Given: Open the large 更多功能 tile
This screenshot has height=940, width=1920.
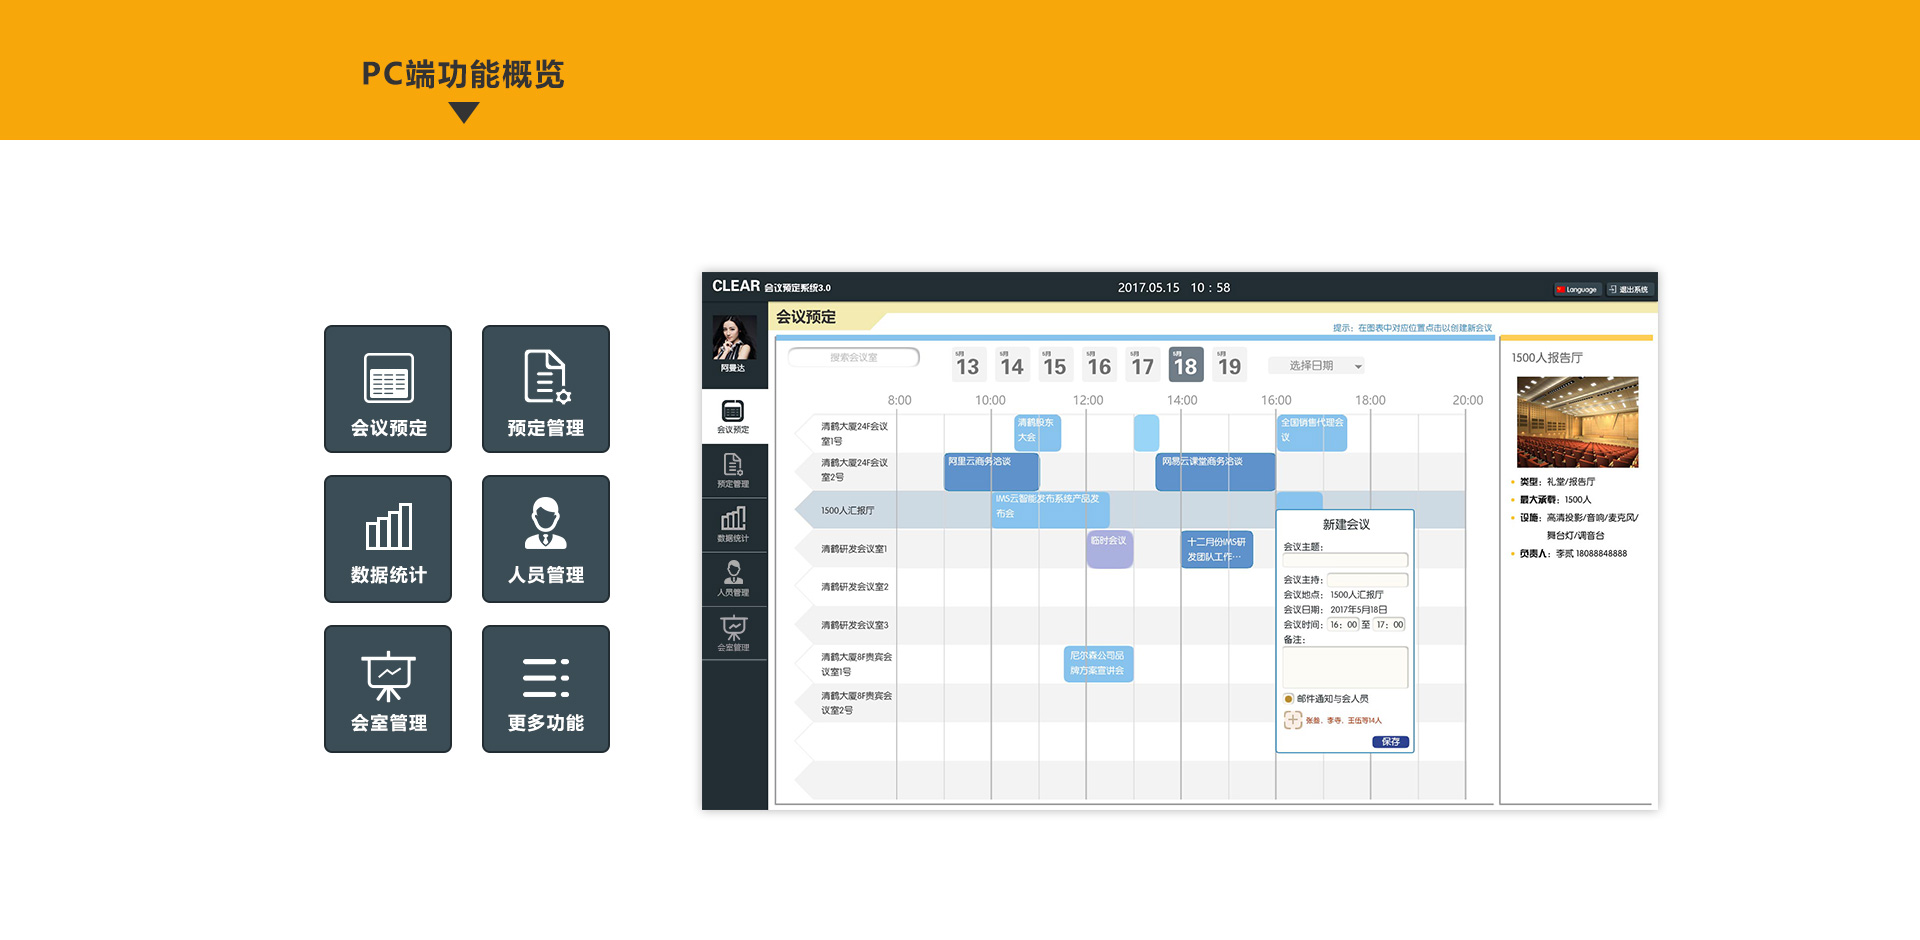Looking at the screenshot, I should [546, 689].
